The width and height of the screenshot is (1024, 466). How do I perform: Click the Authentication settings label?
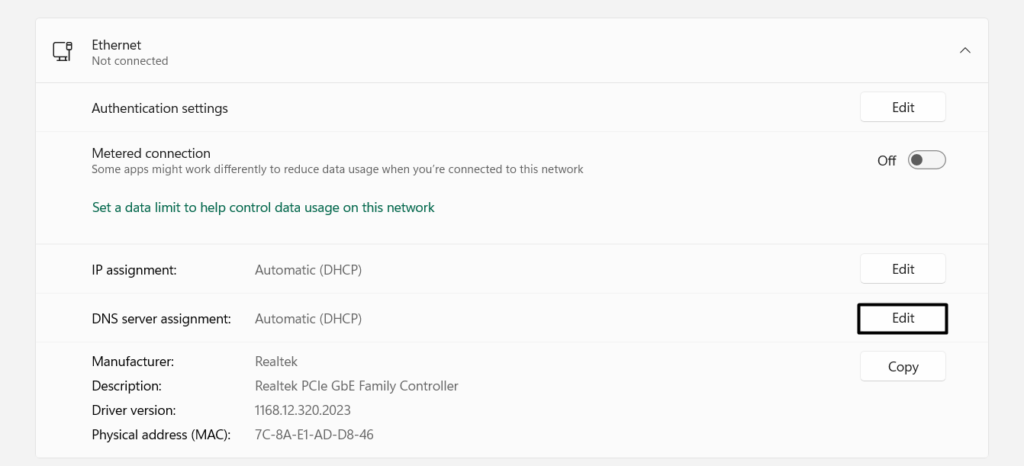160,108
